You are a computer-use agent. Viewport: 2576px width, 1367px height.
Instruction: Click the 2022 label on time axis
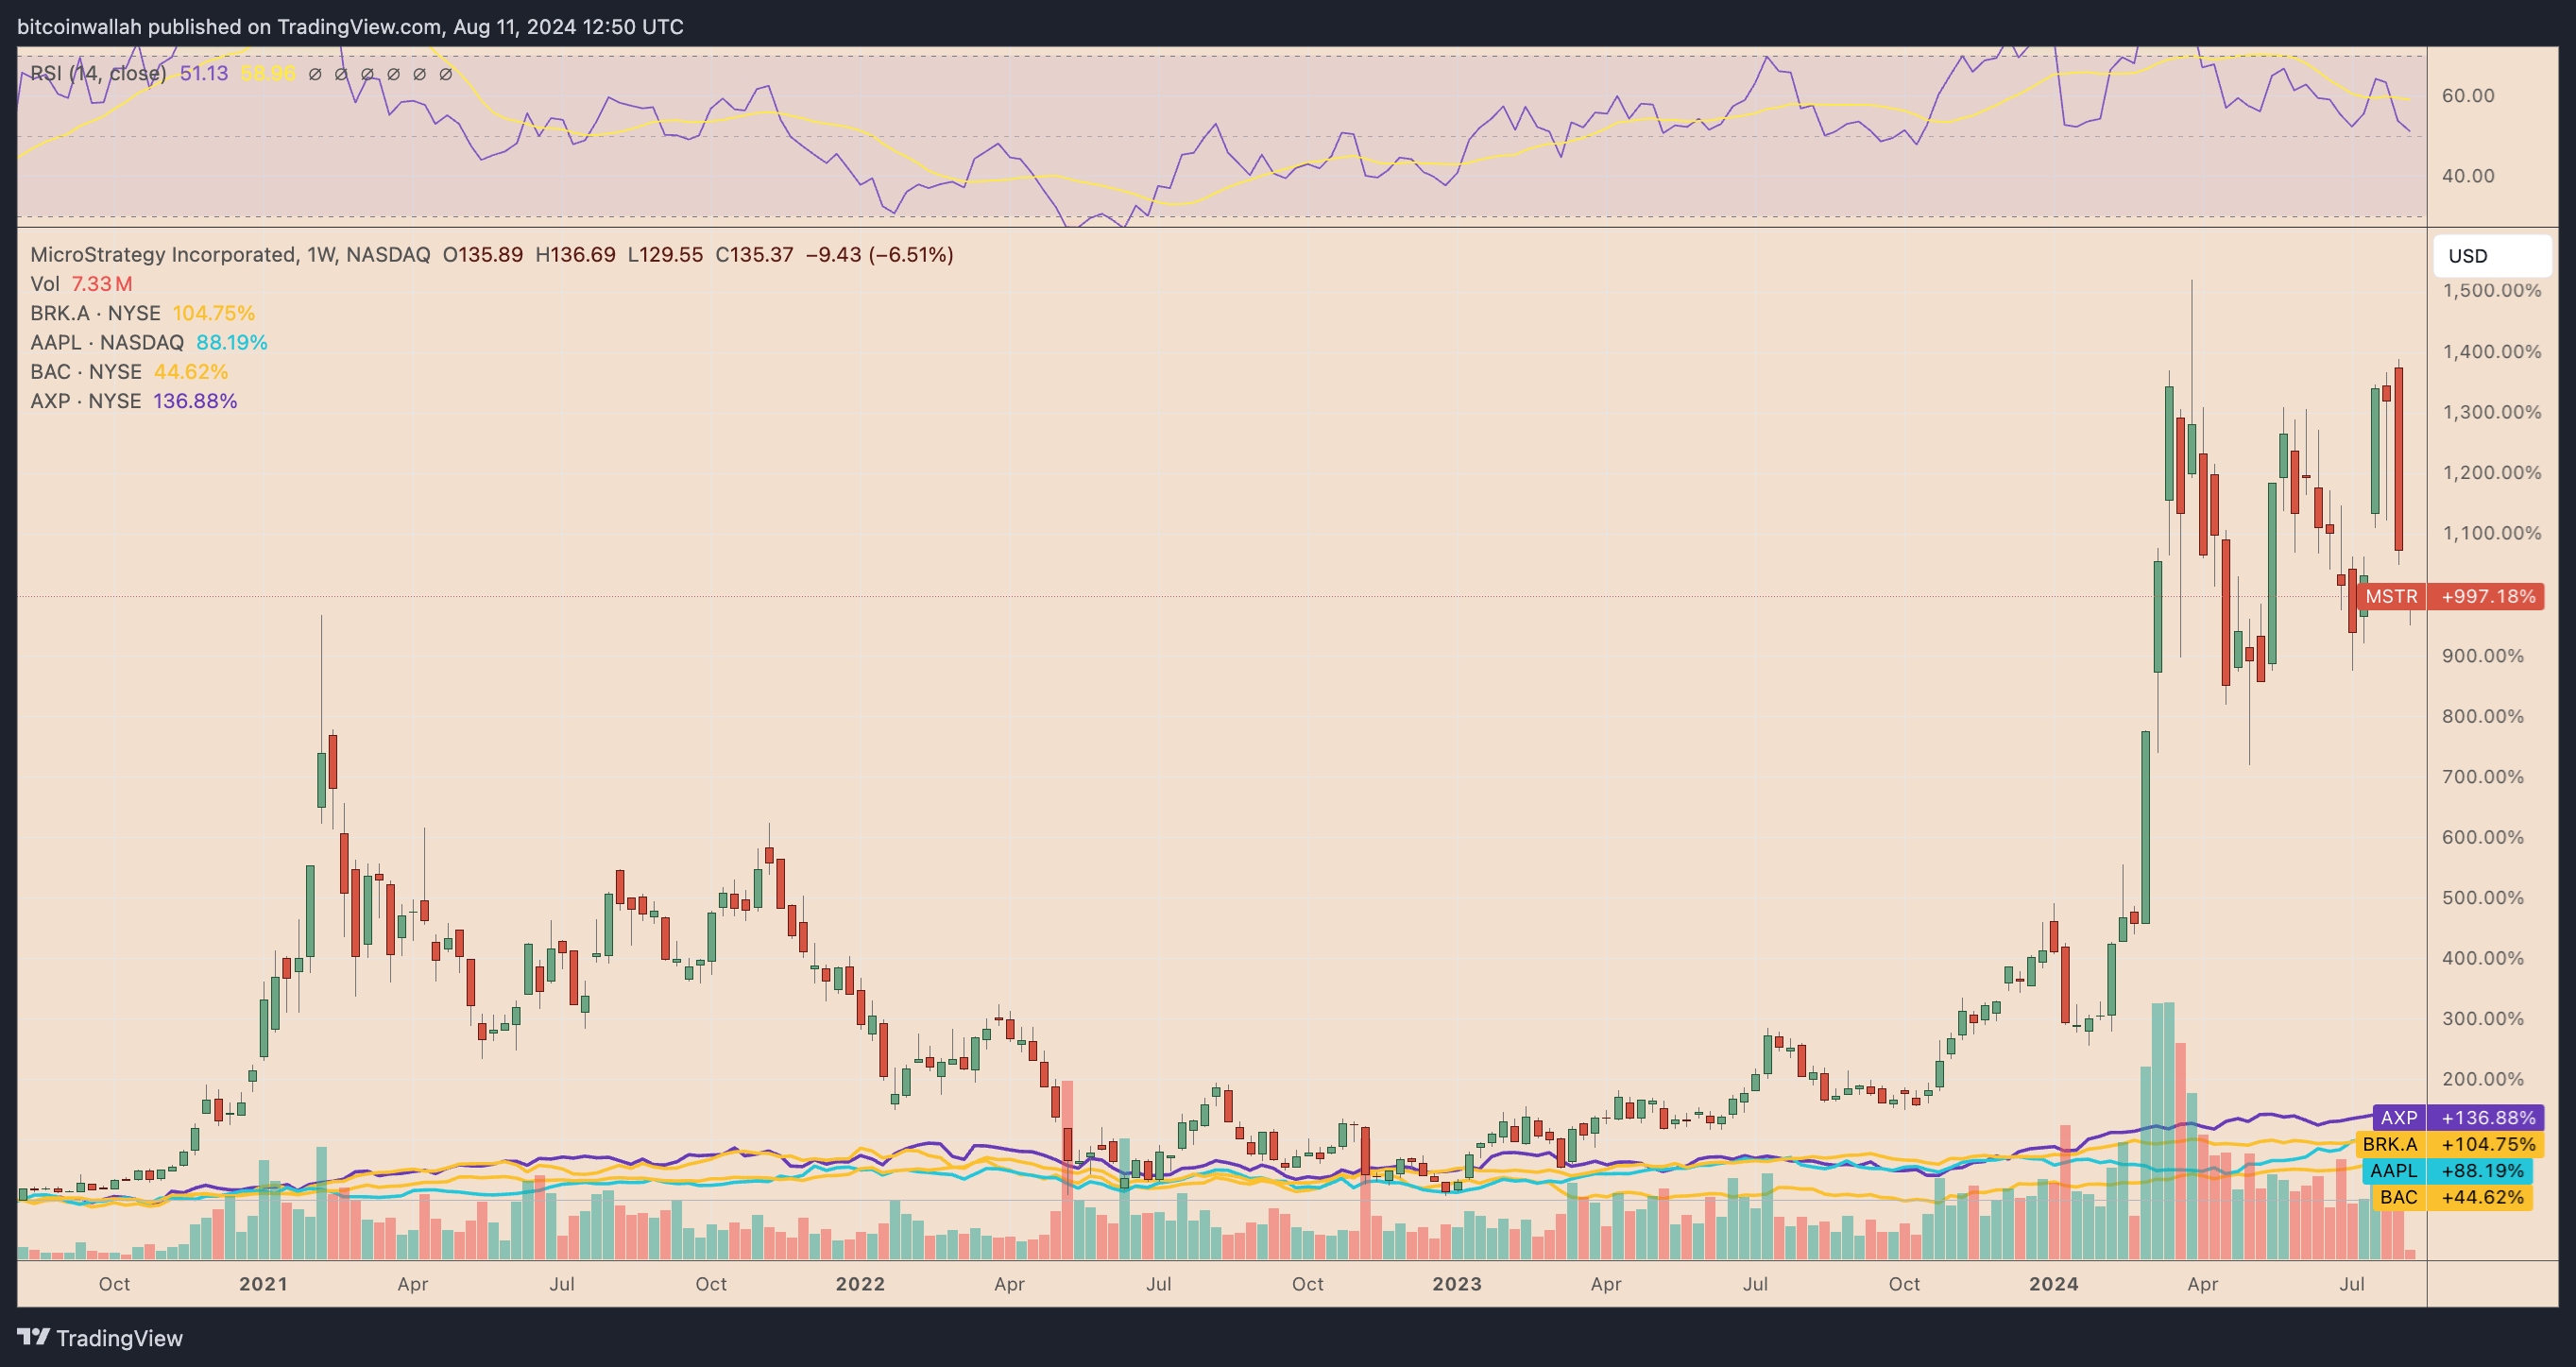[860, 1284]
